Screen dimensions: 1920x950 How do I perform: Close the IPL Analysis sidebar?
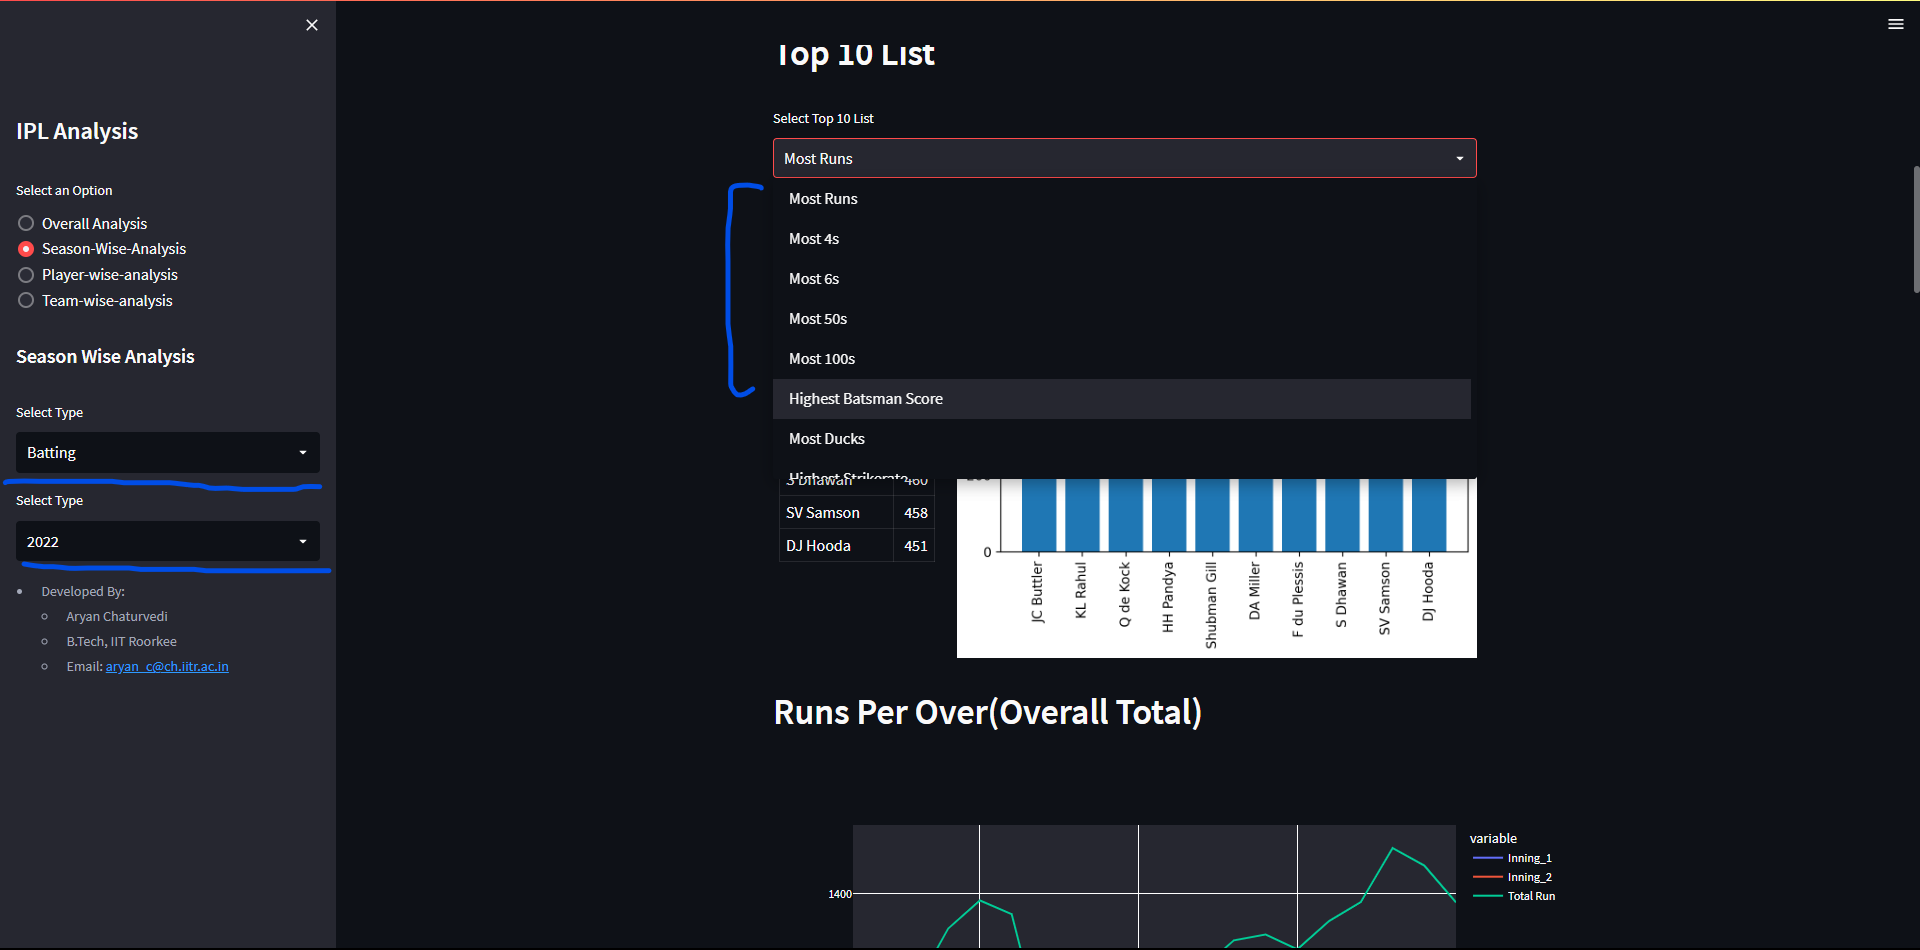pos(311,24)
